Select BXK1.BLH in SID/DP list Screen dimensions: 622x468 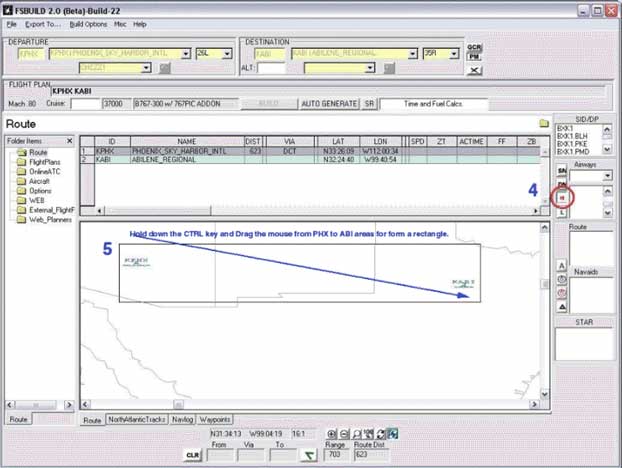coord(572,136)
